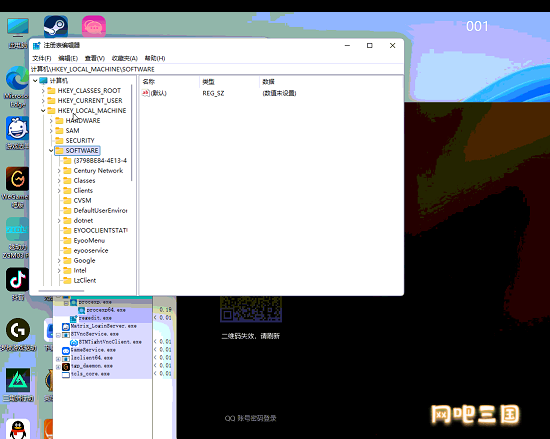Click the regedit.exe process icon
This screenshot has height=439, width=550.
point(73,318)
